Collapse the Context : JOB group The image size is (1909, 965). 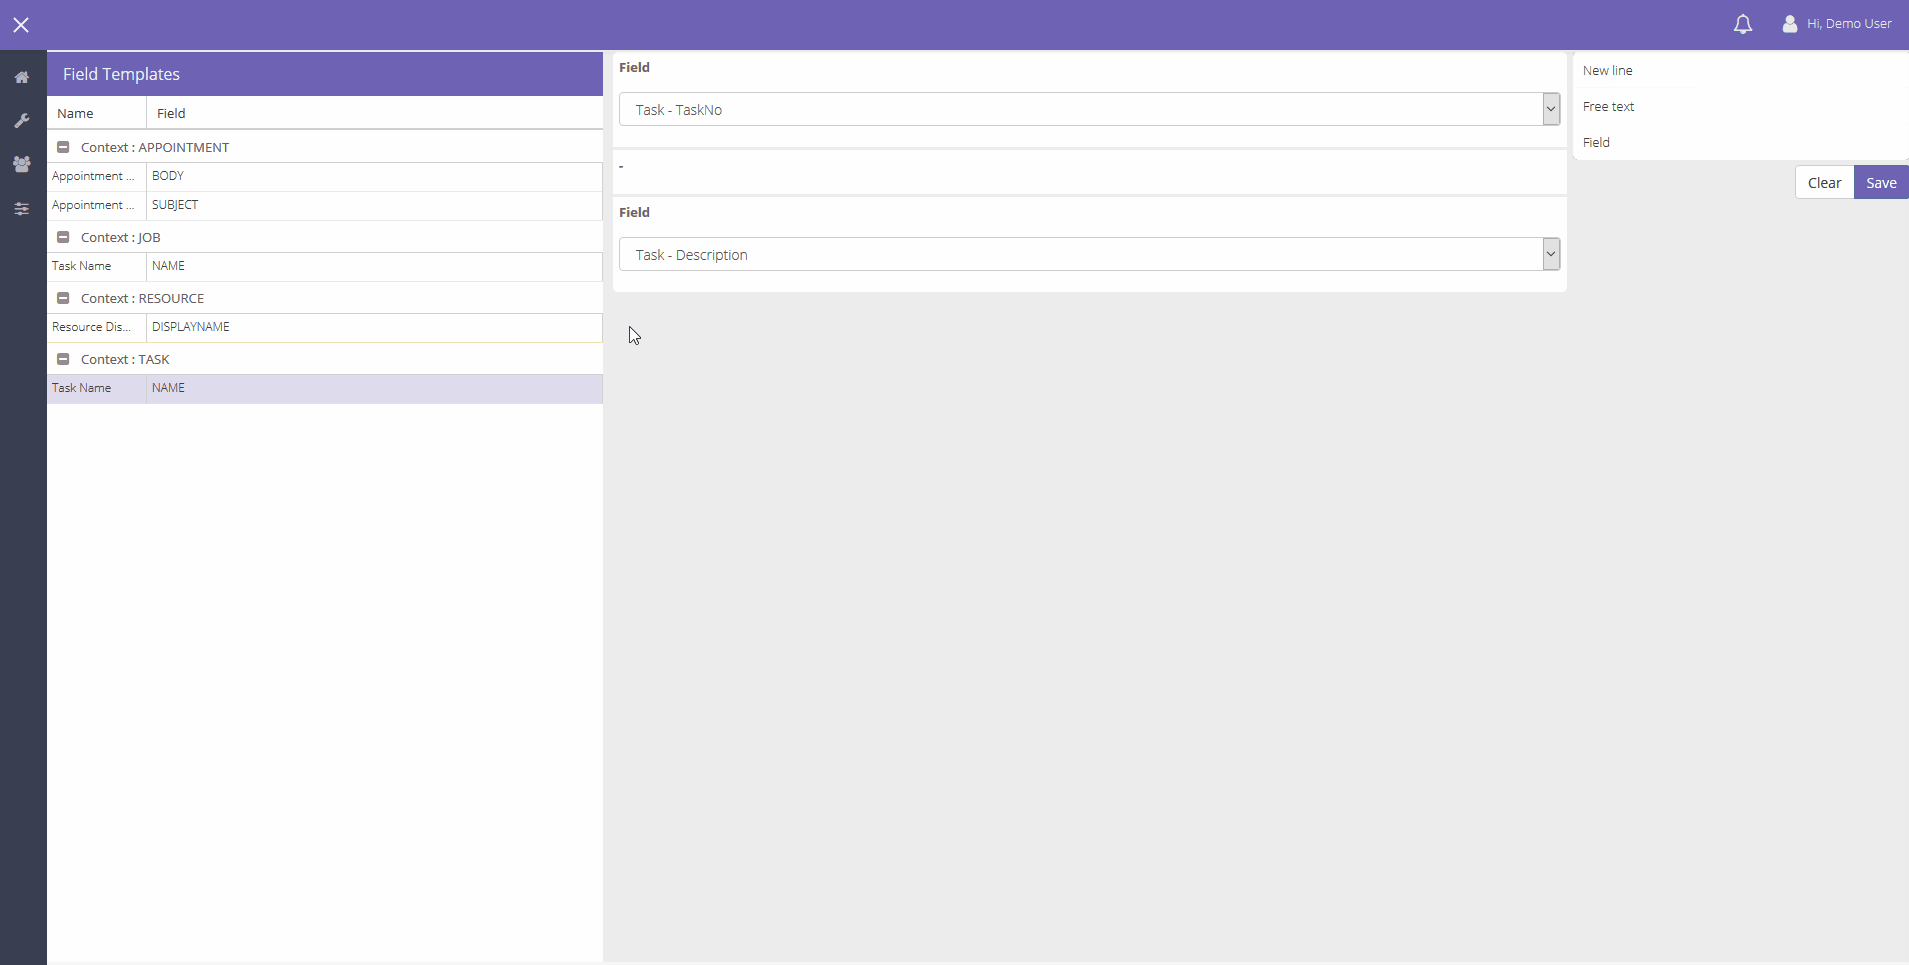click(63, 237)
